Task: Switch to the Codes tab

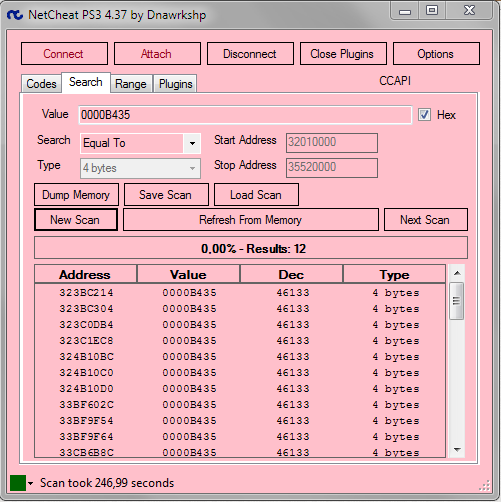Action: coord(41,84)
